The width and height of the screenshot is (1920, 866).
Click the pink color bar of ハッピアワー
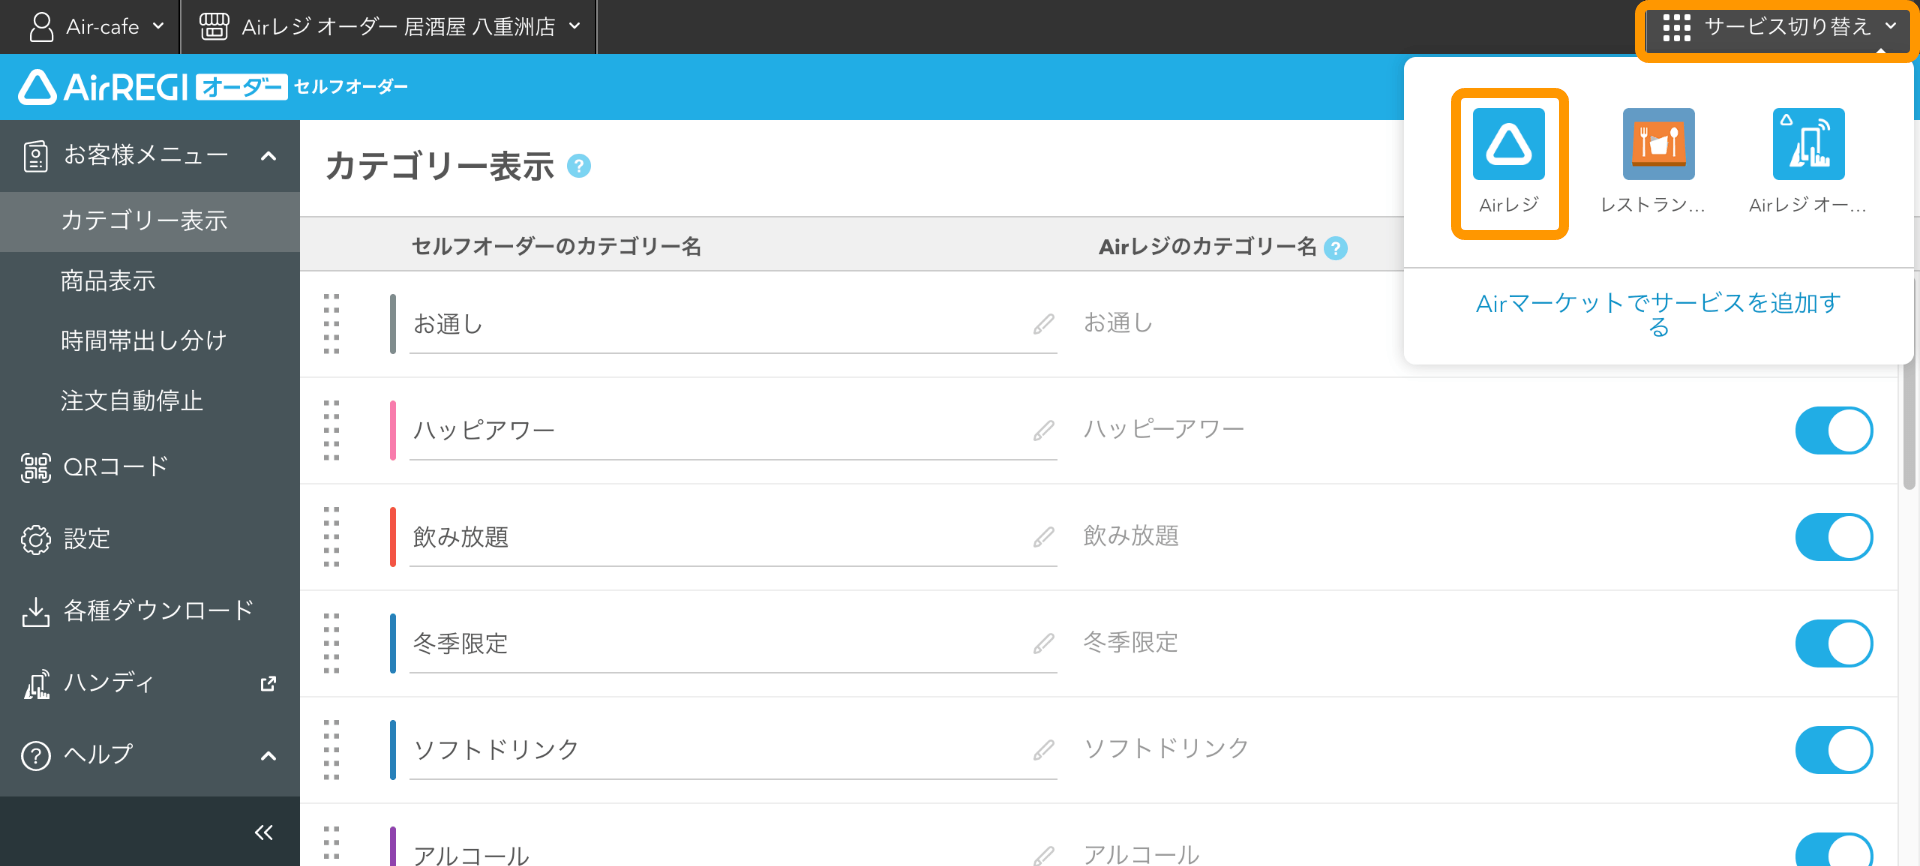pos(393,430)
